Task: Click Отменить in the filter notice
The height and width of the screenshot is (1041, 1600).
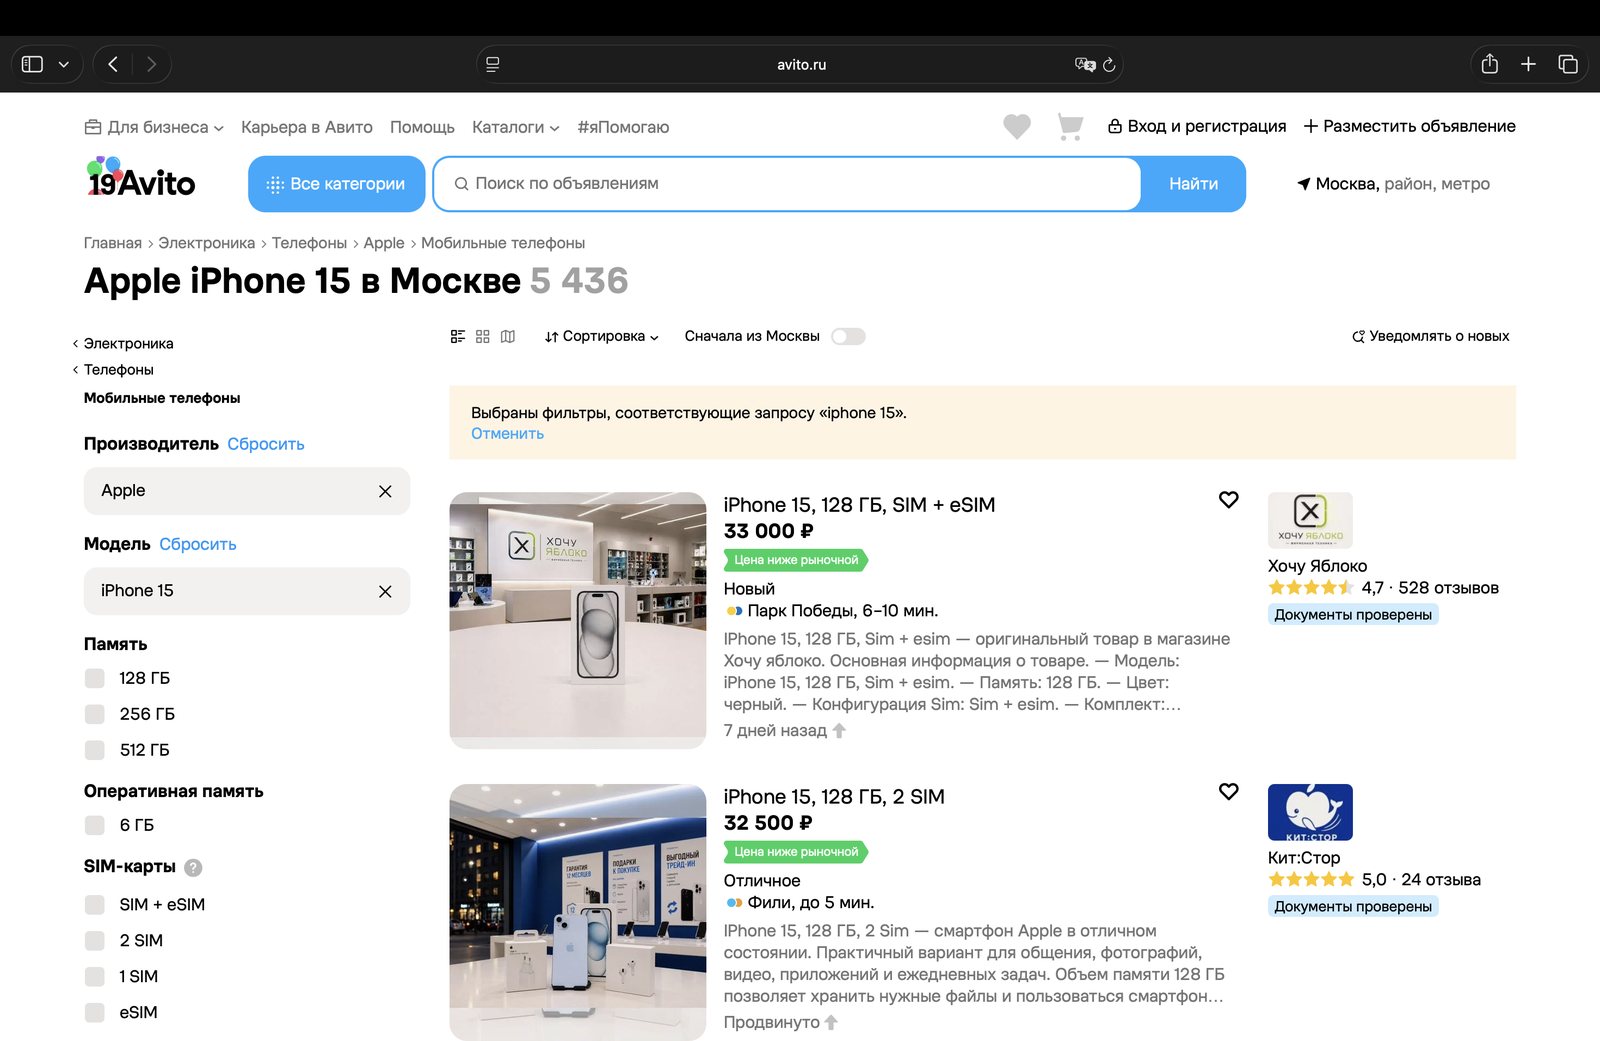Action: point(508,433)
